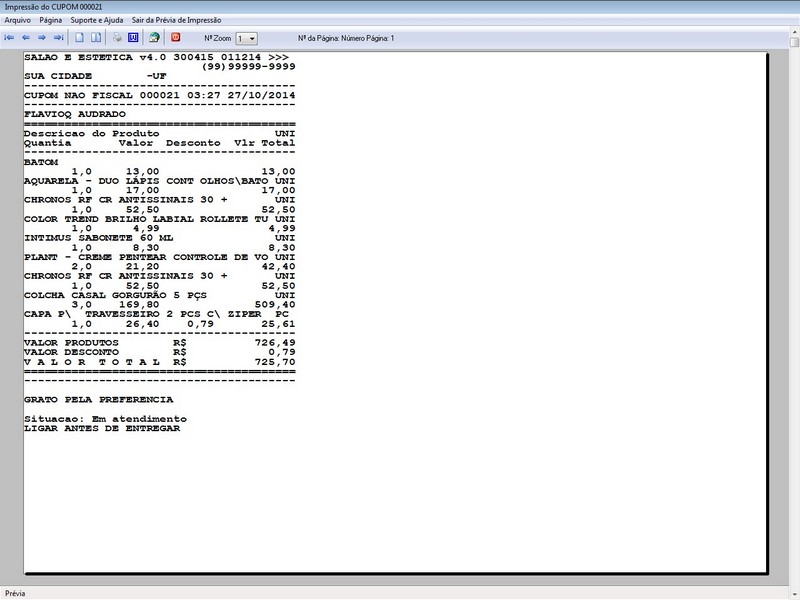Select two-page view icon
The height and width of the screenshot is (600, 800).
(96, 38)
